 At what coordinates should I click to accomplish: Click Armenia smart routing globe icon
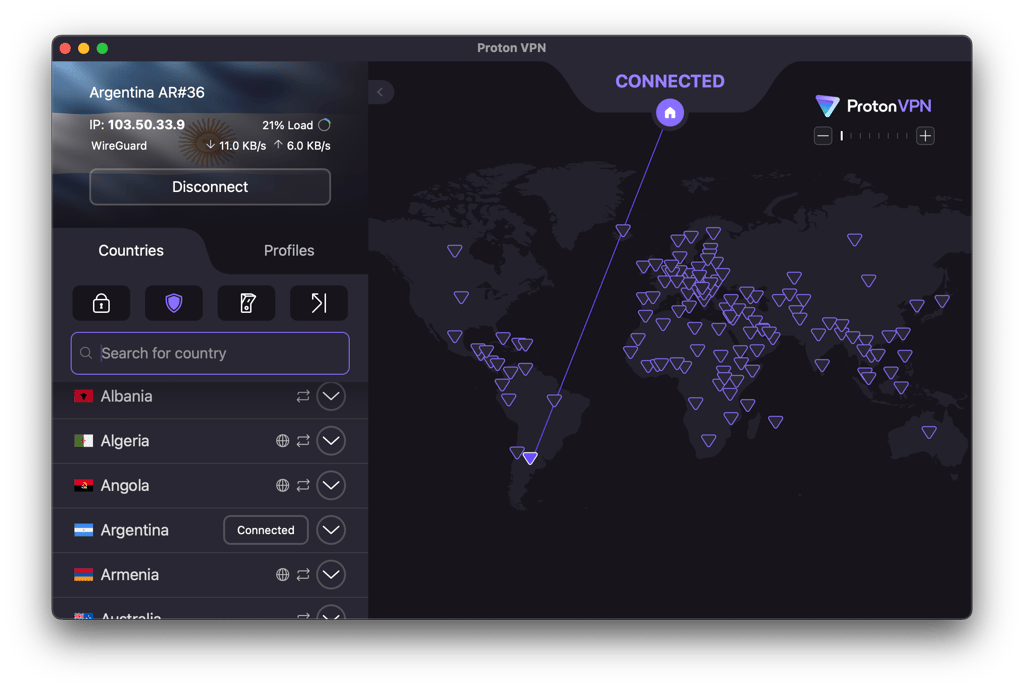click(282, 574)
